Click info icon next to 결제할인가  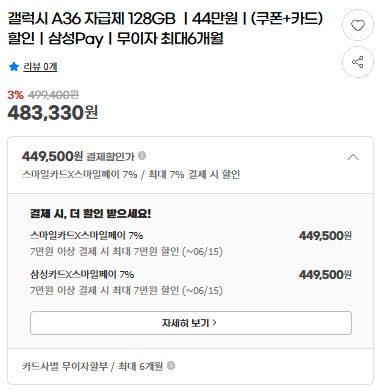(x=142, y=156)
